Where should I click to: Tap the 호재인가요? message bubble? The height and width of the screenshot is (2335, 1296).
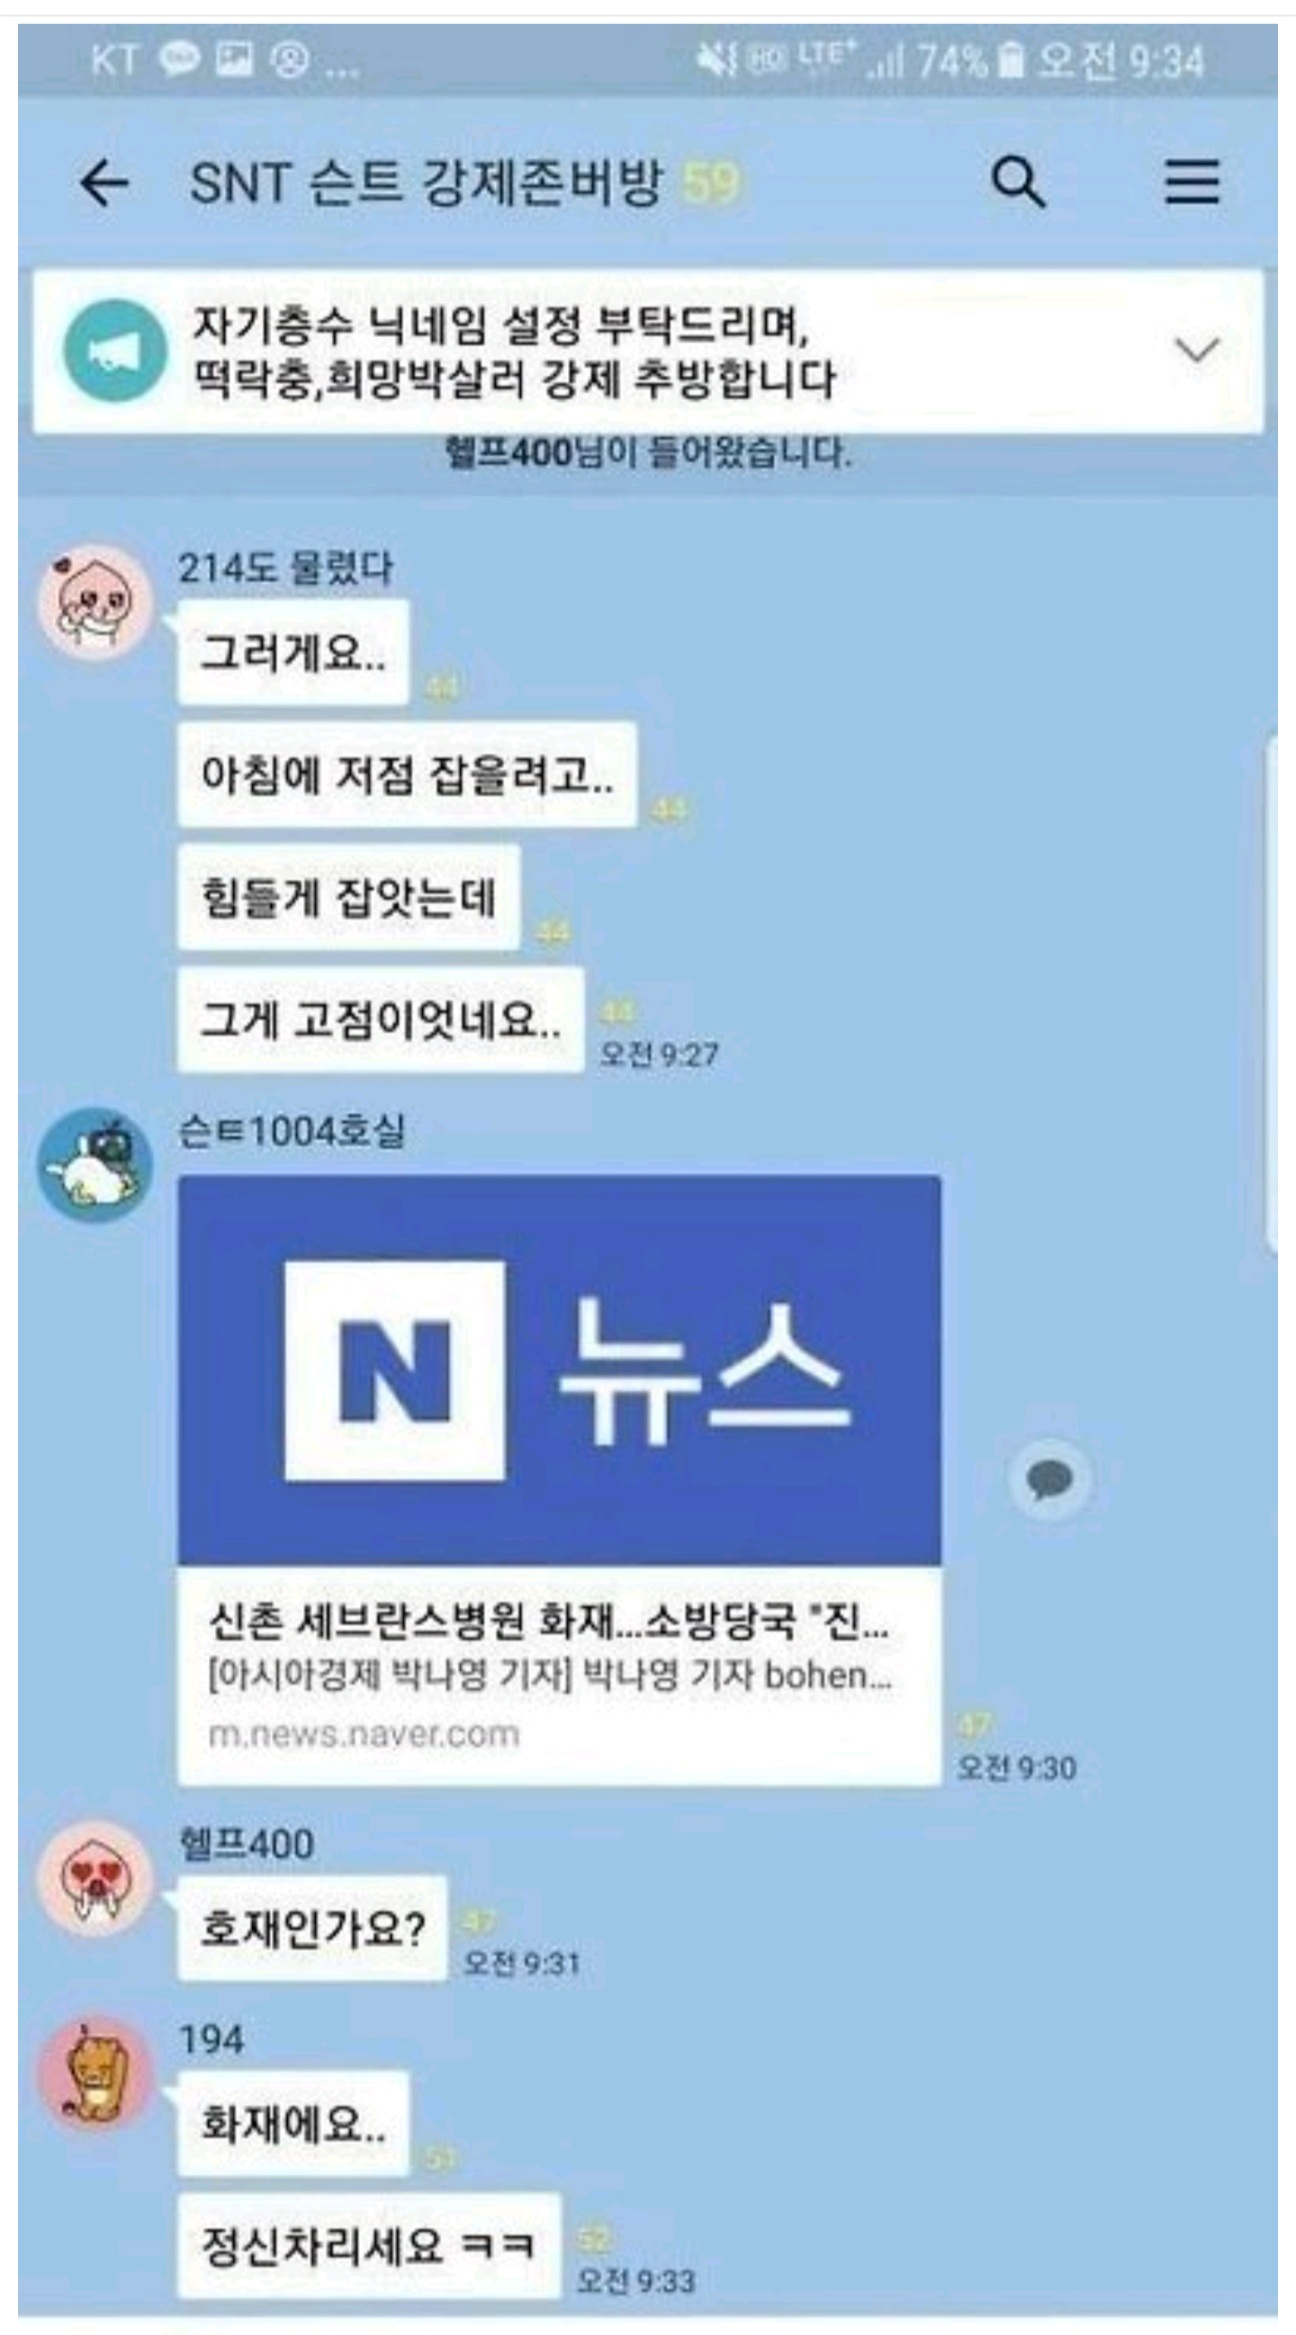pos(312,1927)
